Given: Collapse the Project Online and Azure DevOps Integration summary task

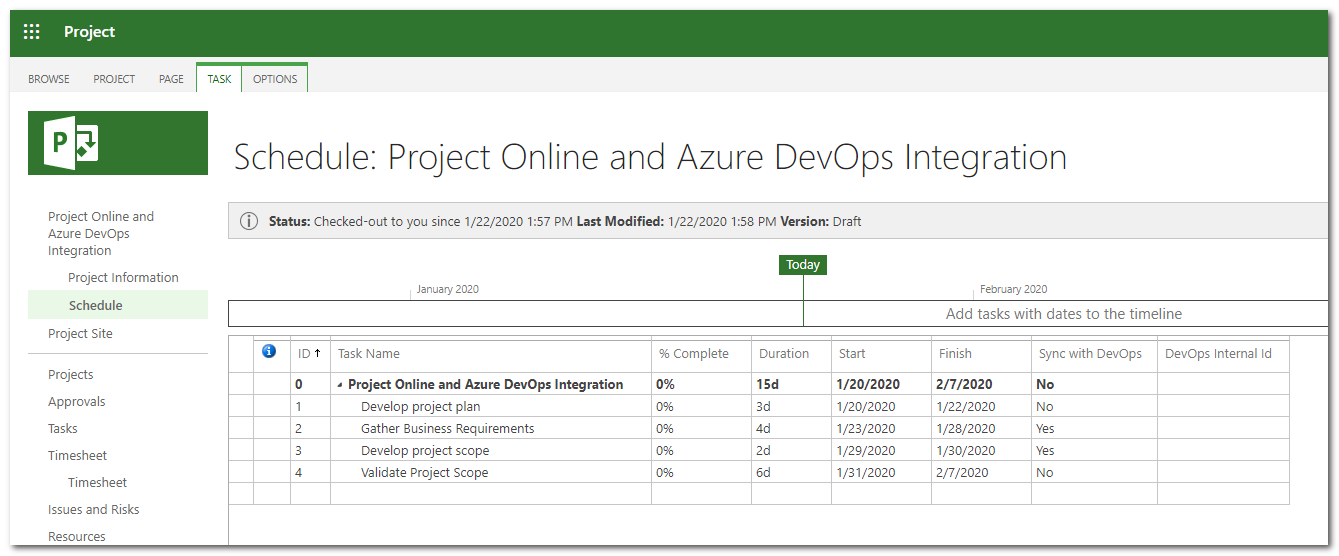Looking at the screenshot, I should pyautogui.click(x=340, y=385).
